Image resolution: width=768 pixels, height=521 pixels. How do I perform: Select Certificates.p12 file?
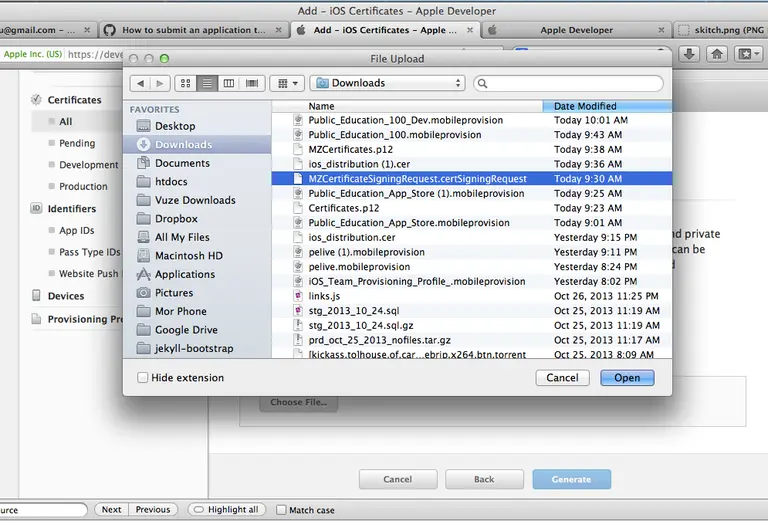[472, 208]
